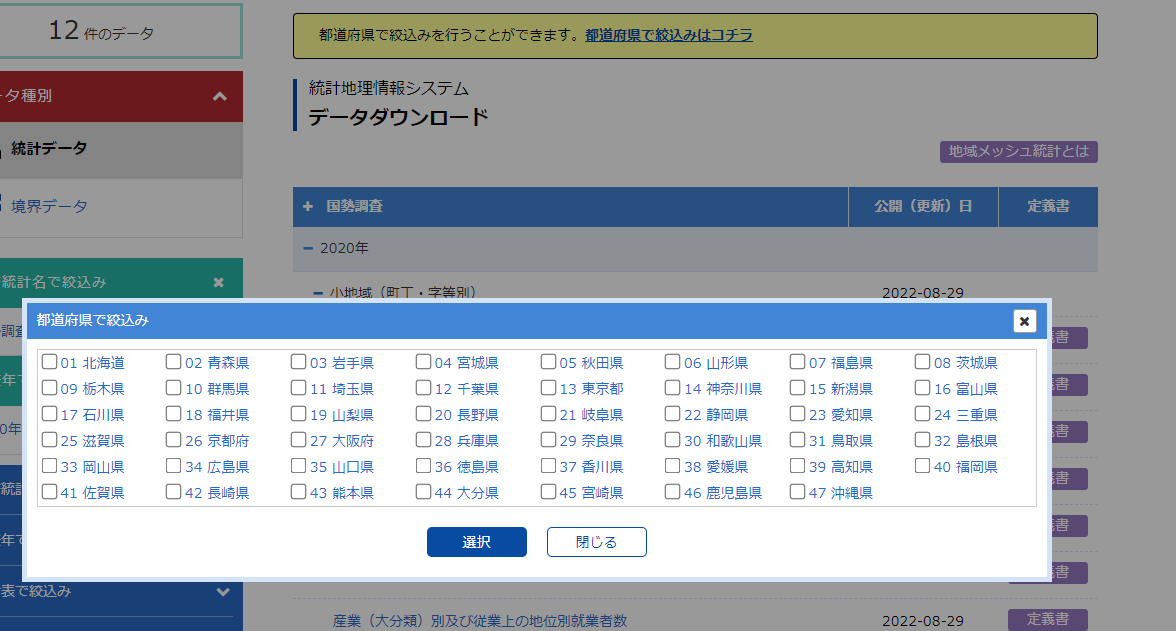Select 32 島根県 checkbox

click(x=922, y=440)
